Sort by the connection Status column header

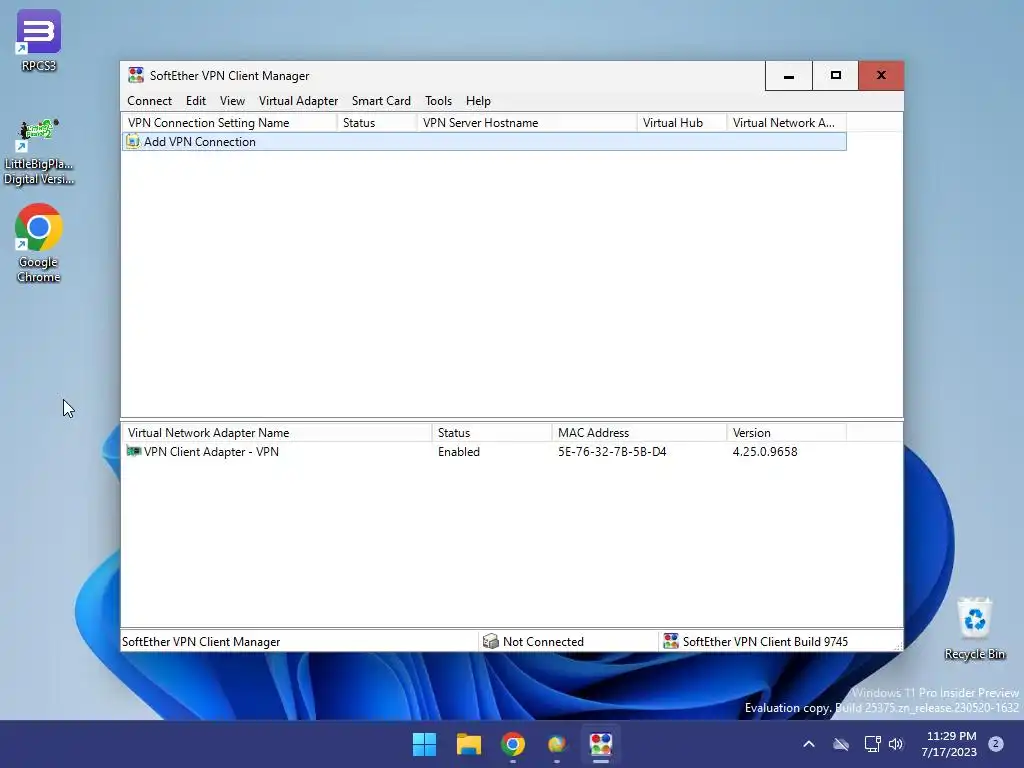[376, 123]
